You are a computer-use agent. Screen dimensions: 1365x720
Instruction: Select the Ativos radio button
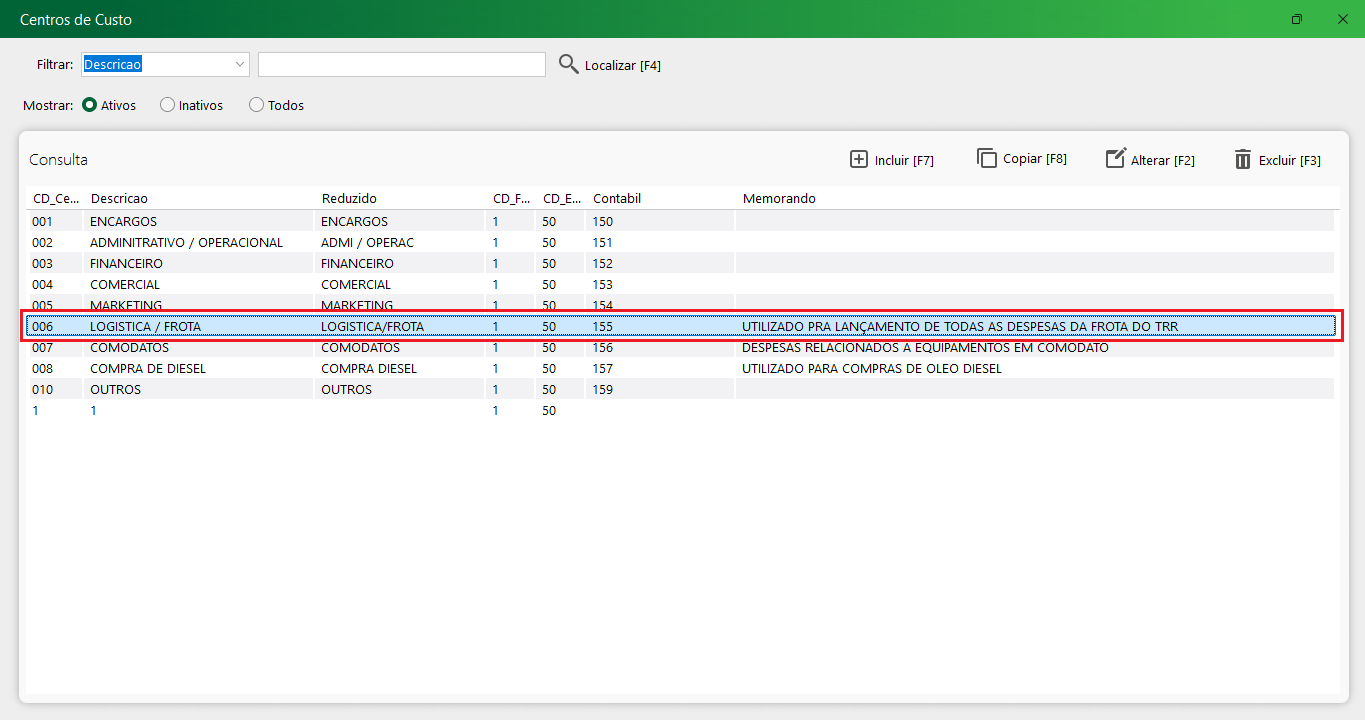coord(90,105)
